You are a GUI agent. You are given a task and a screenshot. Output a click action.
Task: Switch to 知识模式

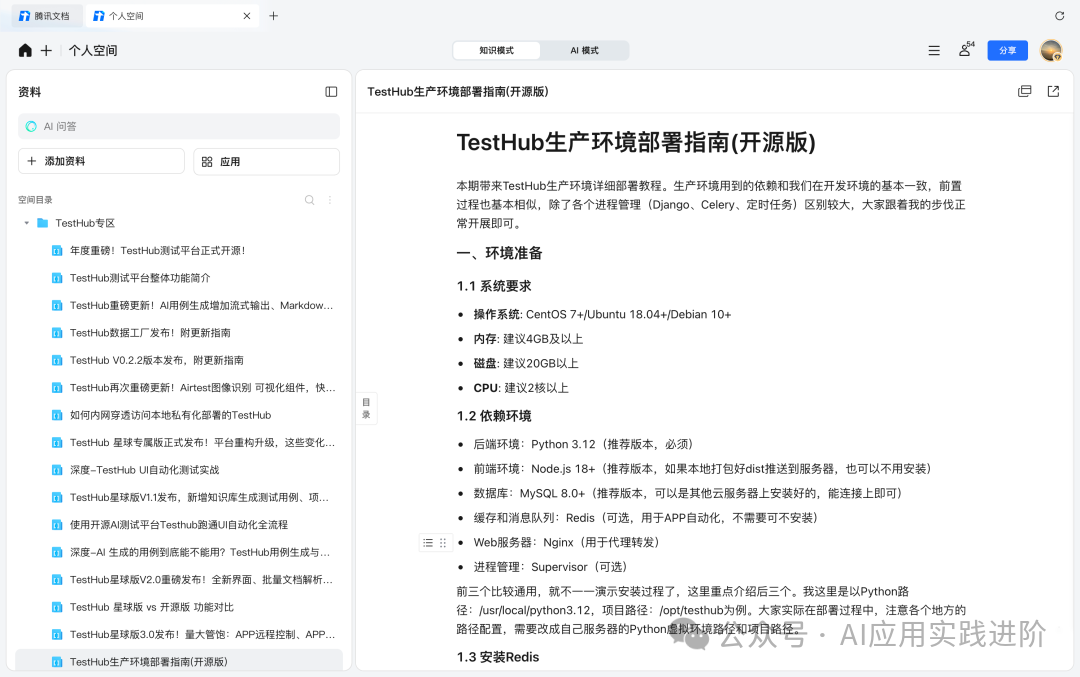496,50
